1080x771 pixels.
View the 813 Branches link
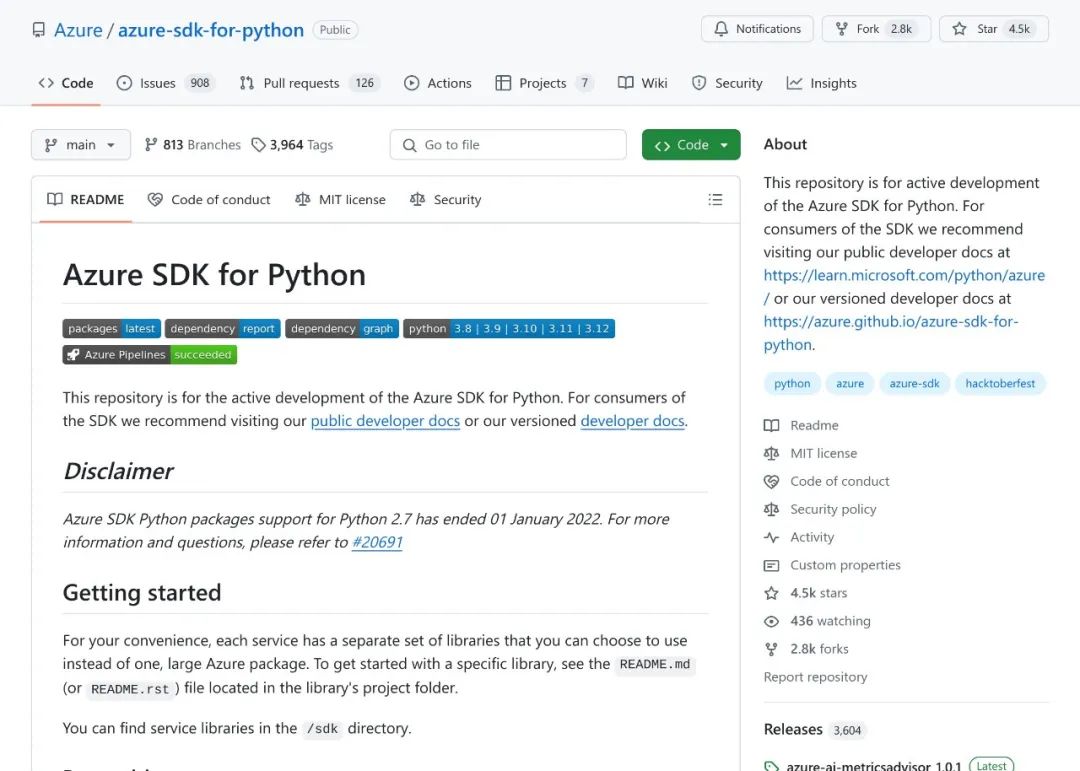[192, 145]
